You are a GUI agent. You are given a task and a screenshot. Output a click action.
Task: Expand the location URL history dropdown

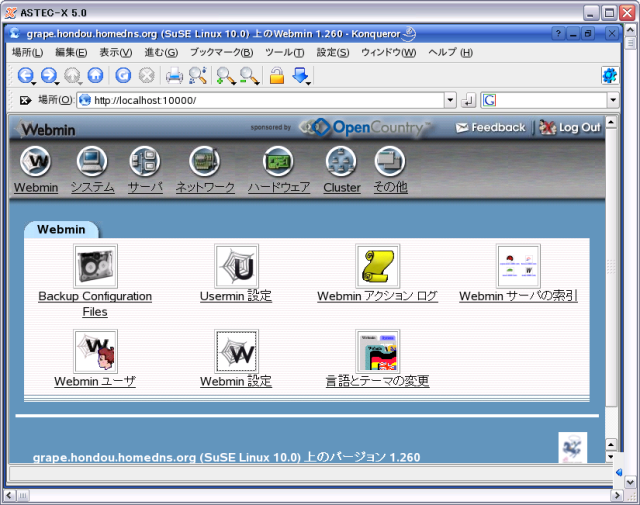451,100
